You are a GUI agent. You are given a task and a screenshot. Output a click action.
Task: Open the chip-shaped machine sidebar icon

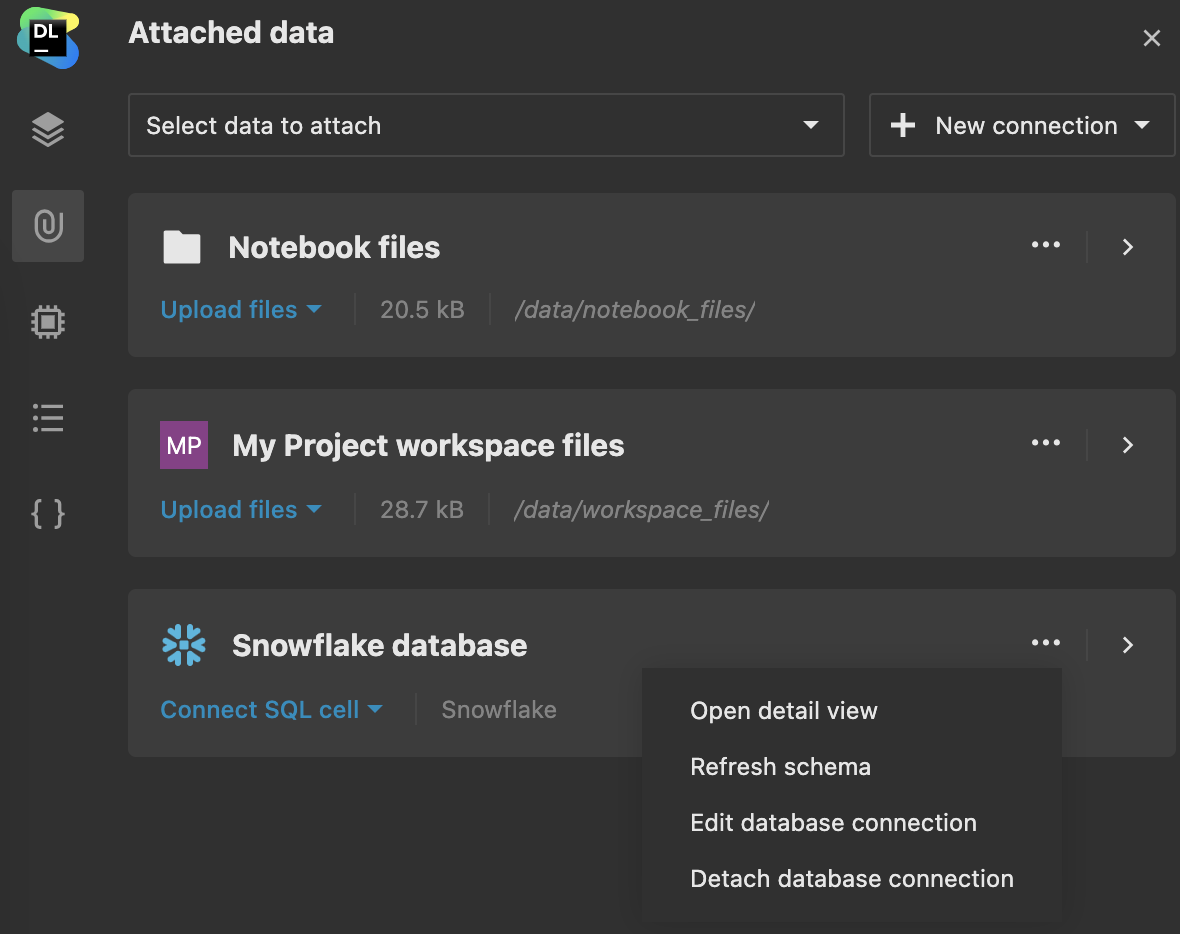click(x=48, y=321)
